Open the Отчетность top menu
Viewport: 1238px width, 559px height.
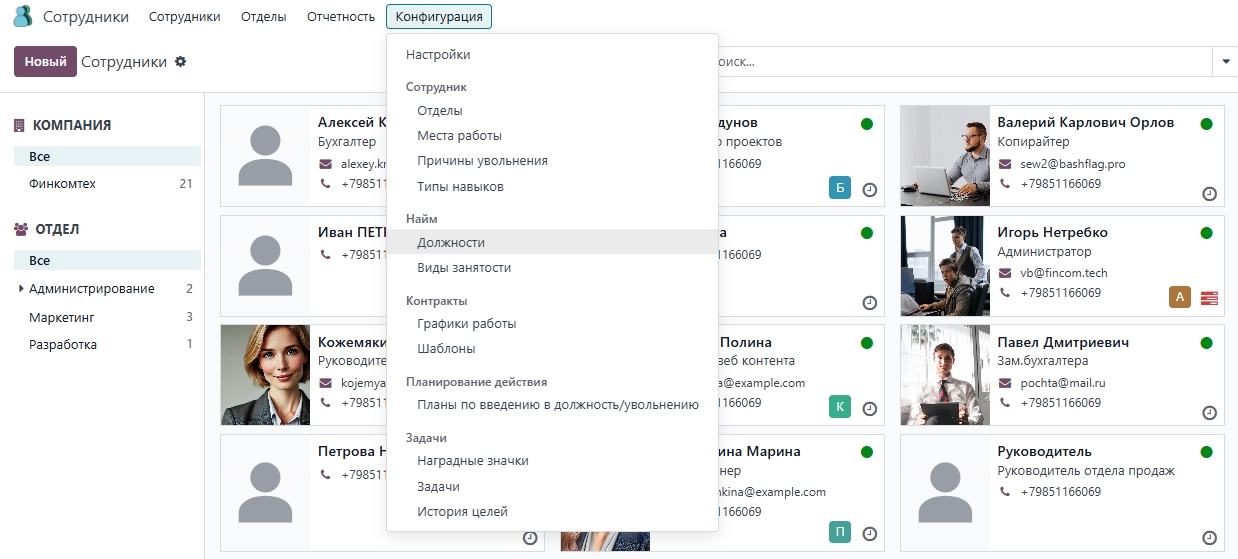coord(341,16)
